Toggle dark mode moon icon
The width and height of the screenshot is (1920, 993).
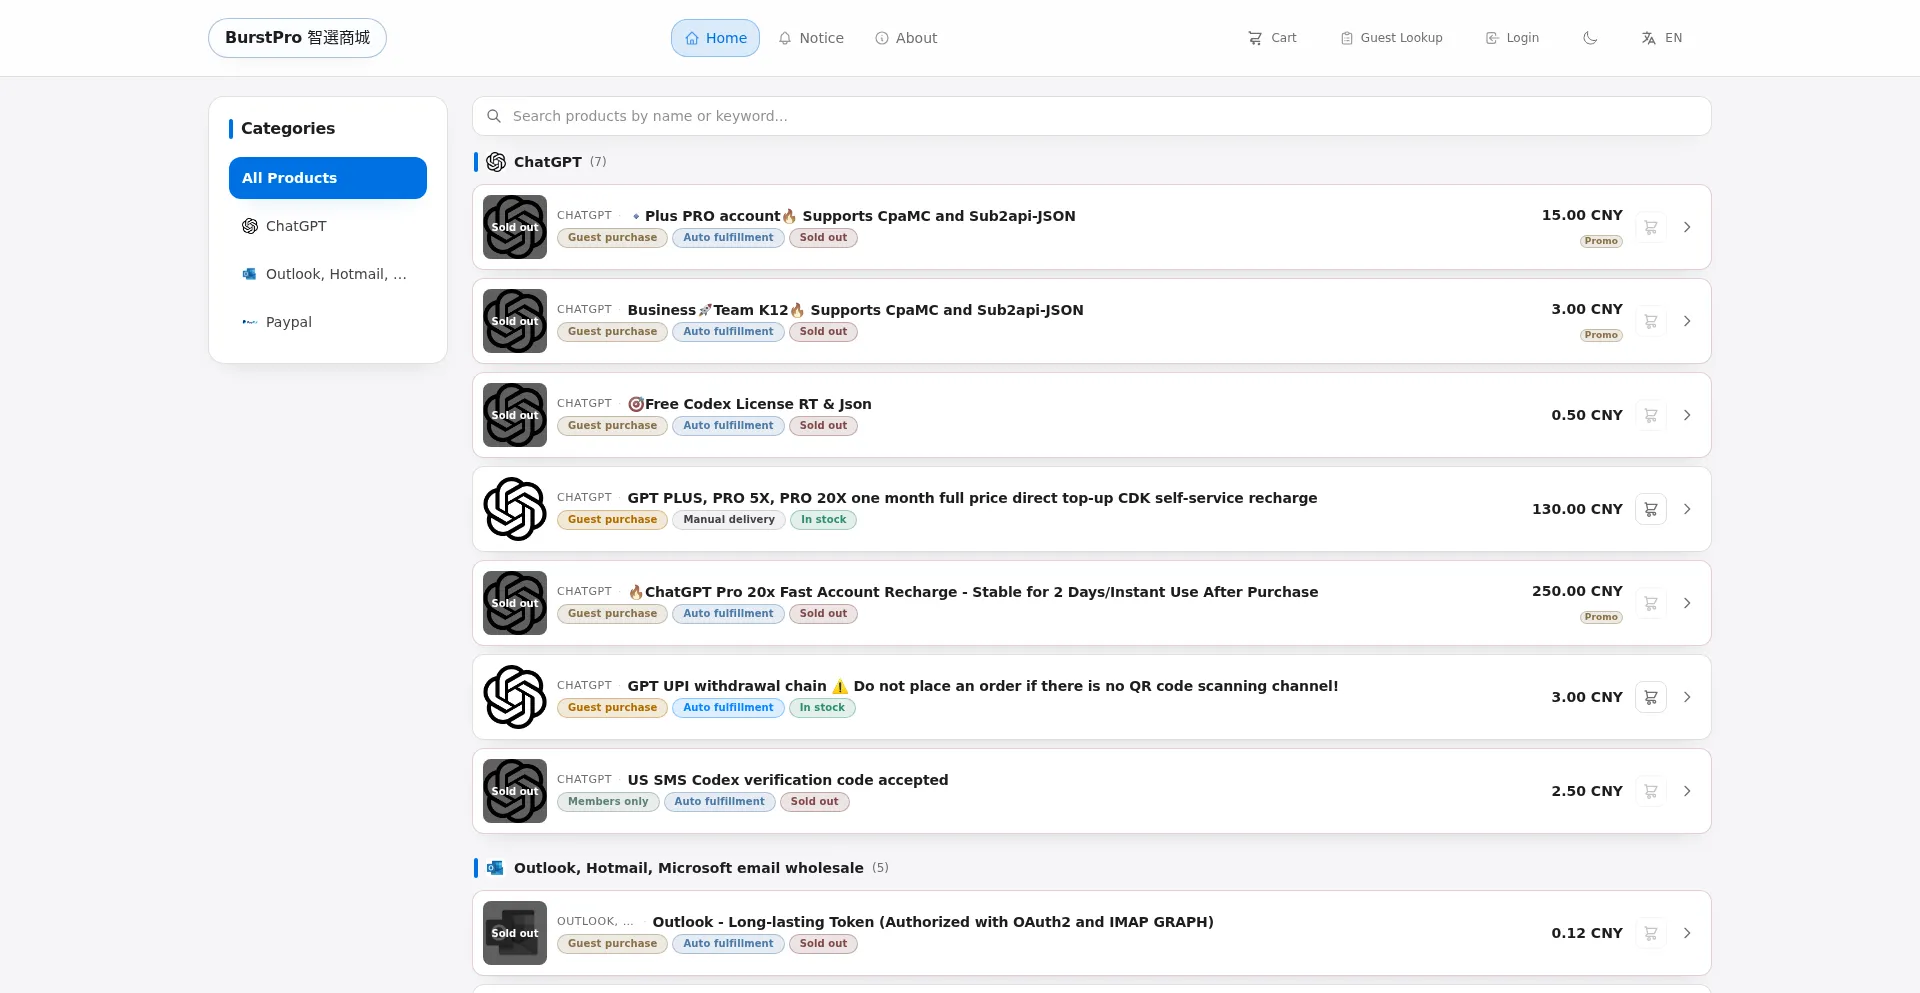pos(1590,38)
